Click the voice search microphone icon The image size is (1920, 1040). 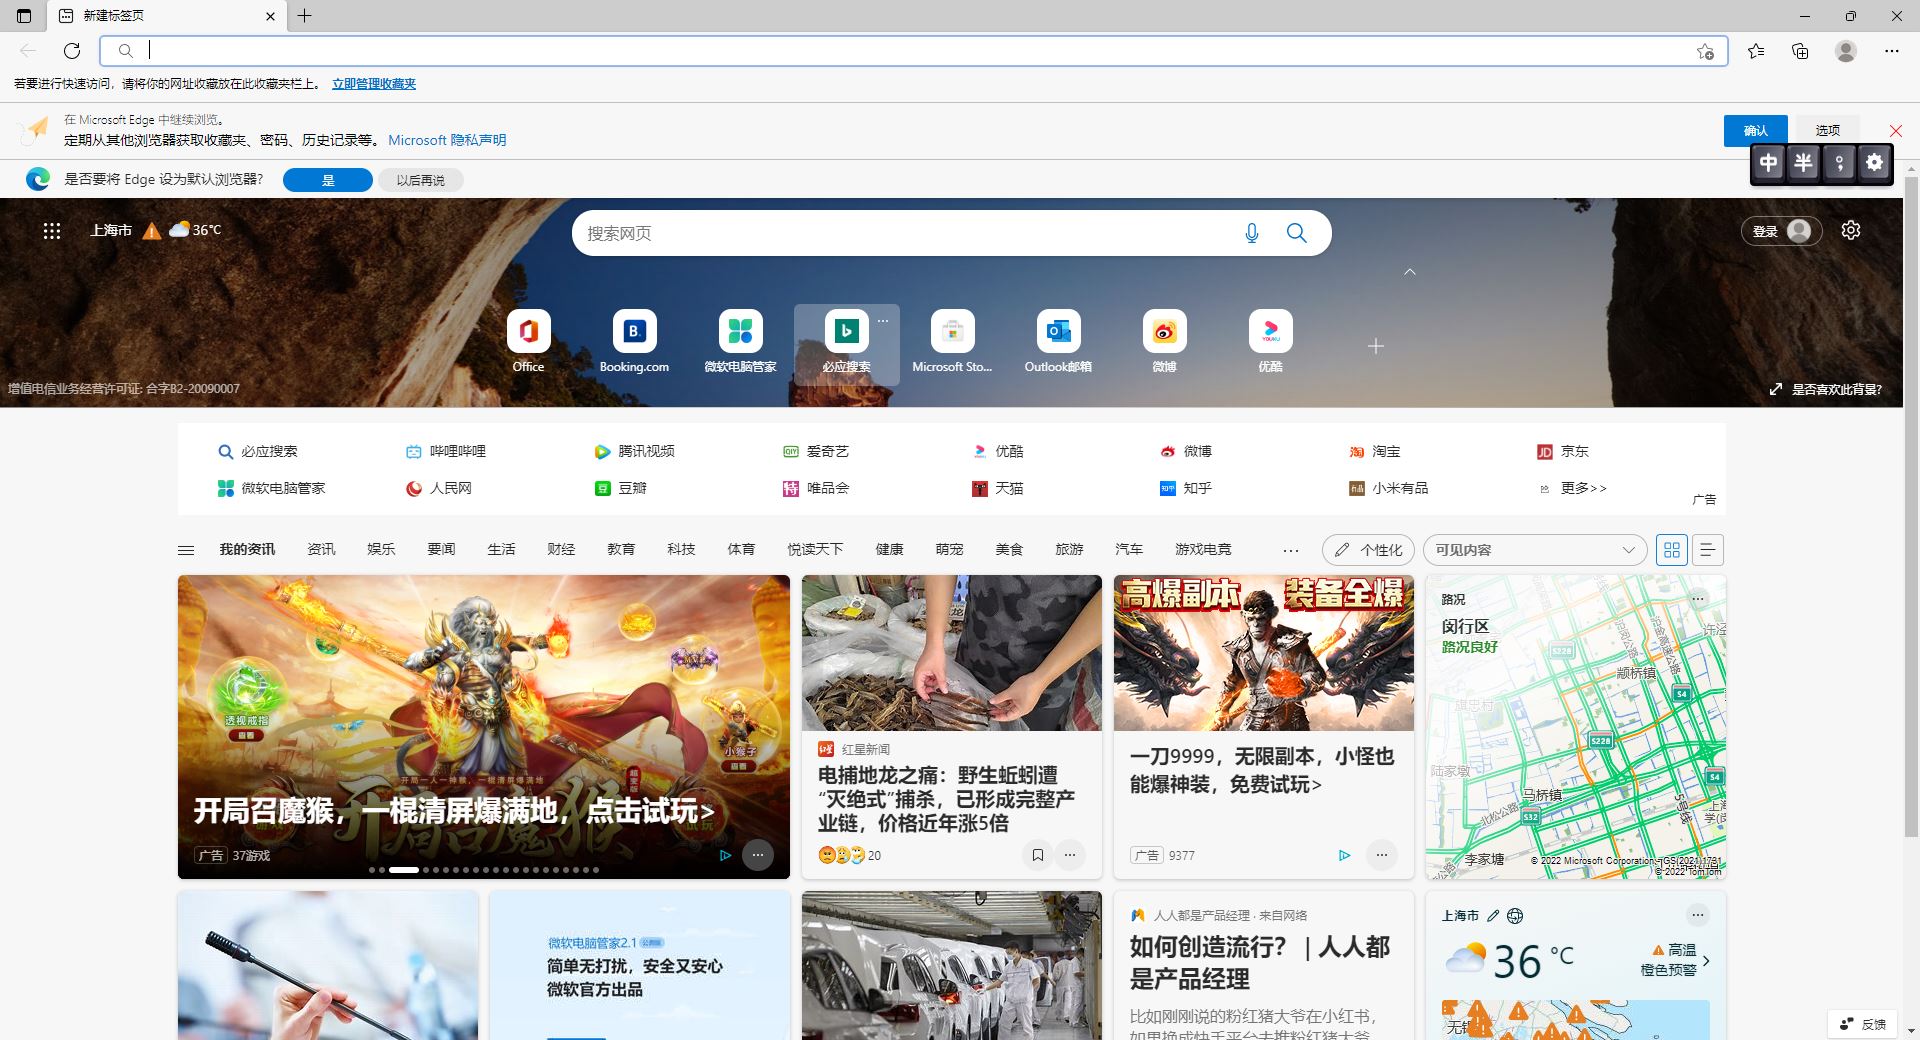(x=1251, y=233)
